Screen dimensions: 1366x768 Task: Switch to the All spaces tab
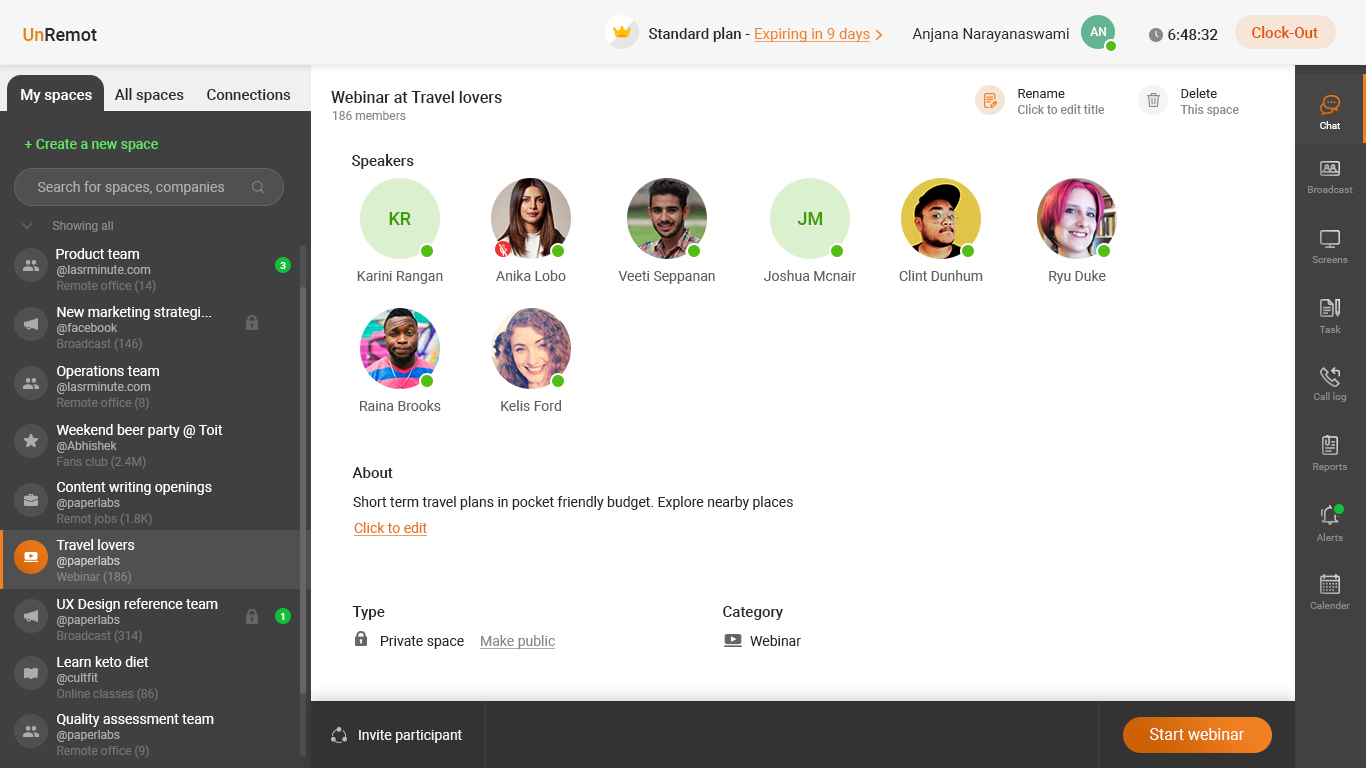click(x=149, y=95)
